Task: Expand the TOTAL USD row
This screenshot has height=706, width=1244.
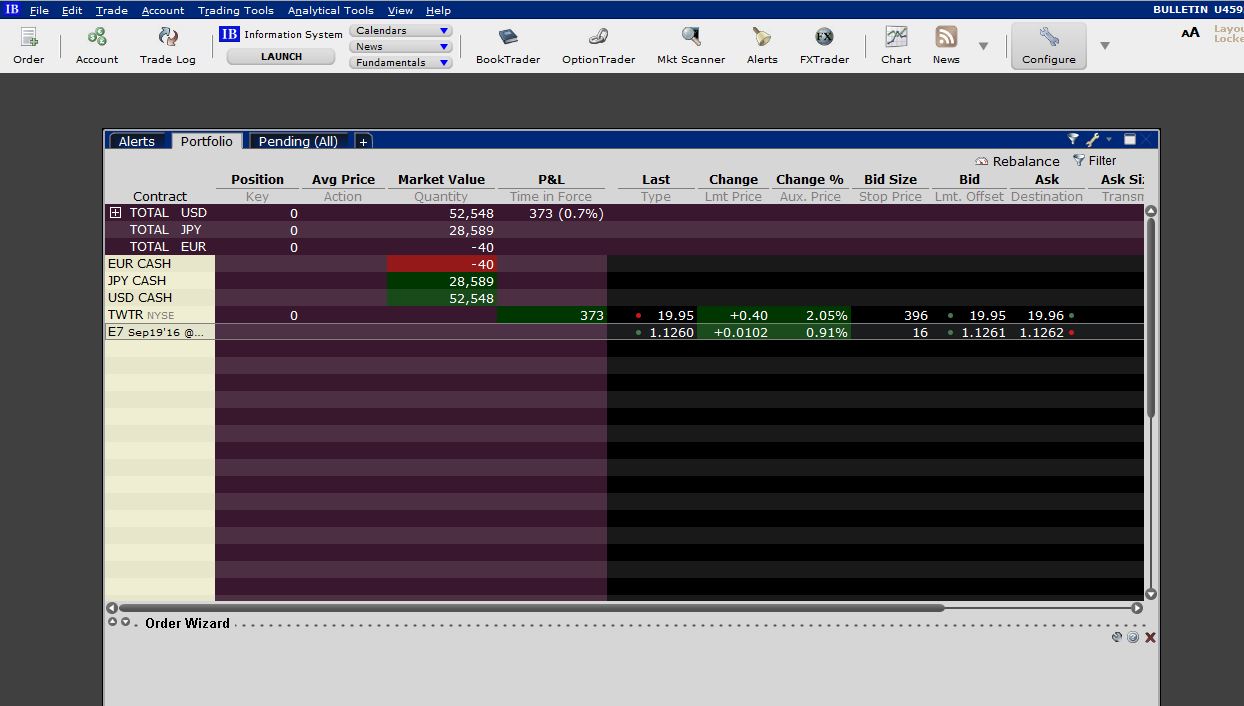Action: pos(115,213)
